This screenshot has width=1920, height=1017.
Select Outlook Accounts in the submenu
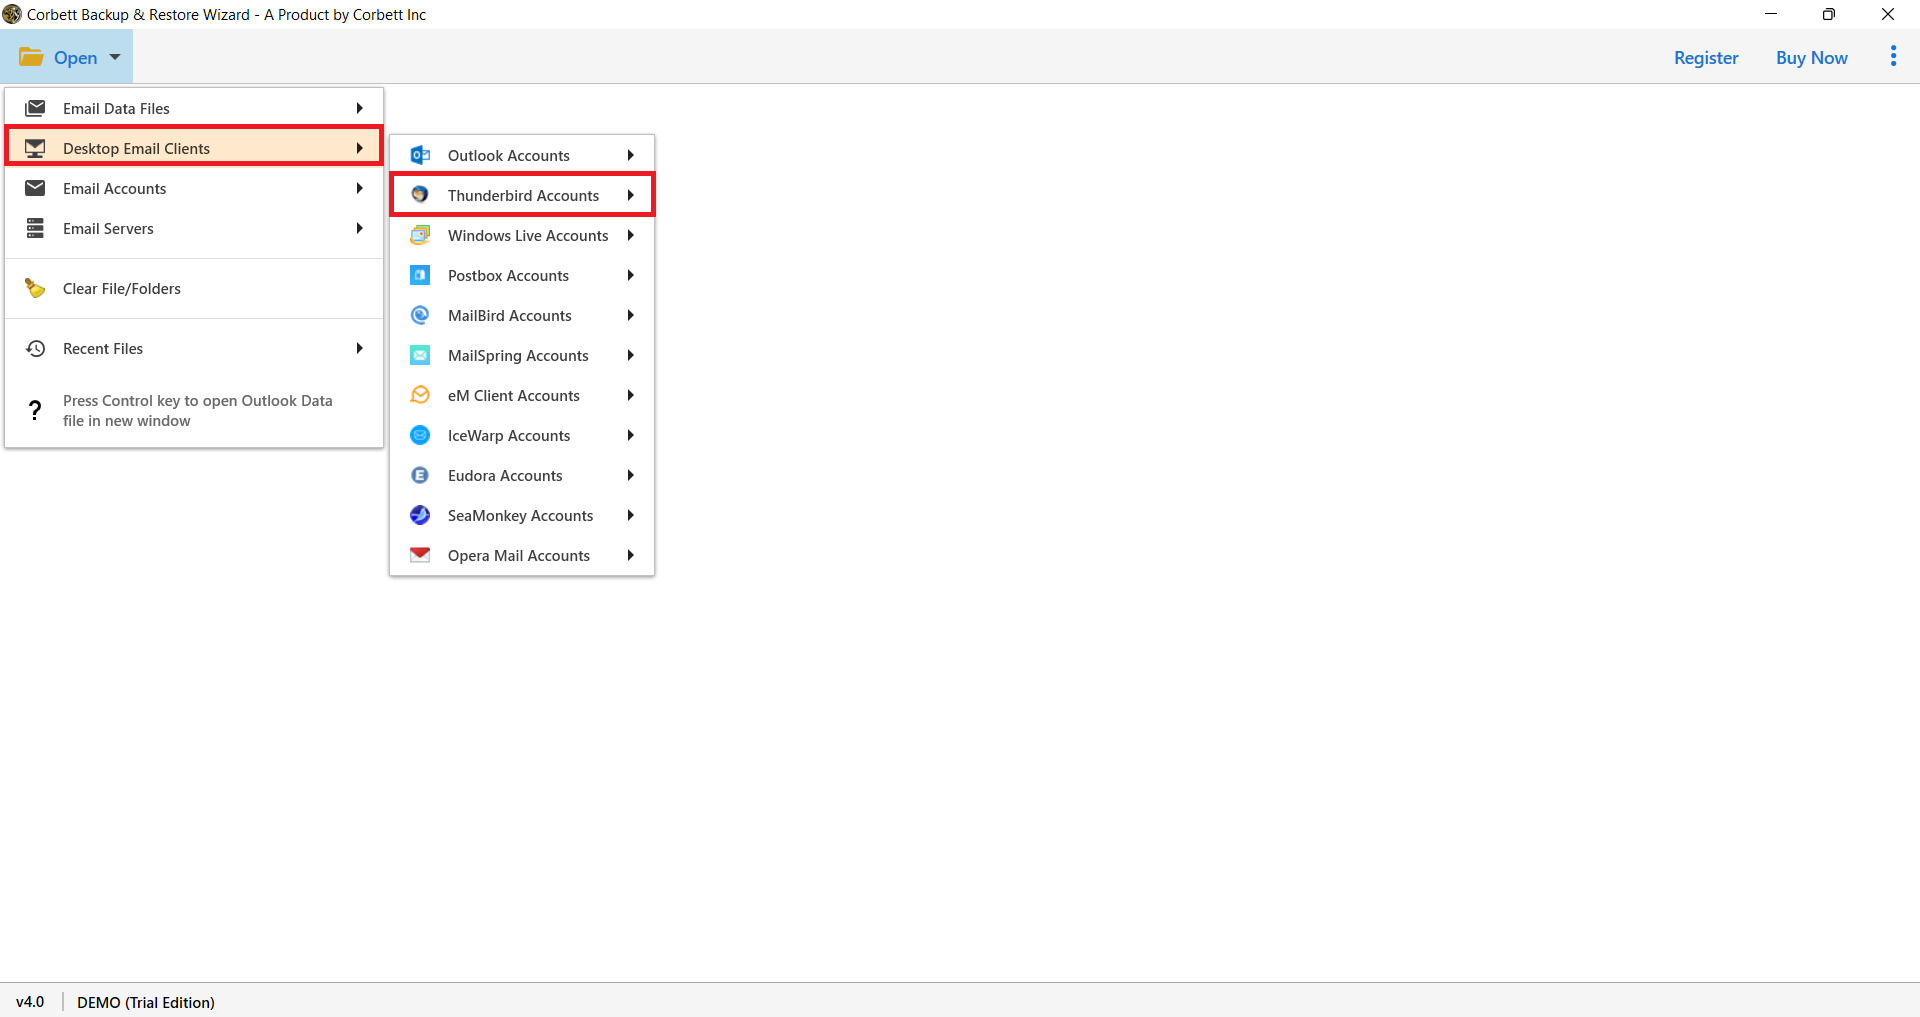(x=522, y=155)
